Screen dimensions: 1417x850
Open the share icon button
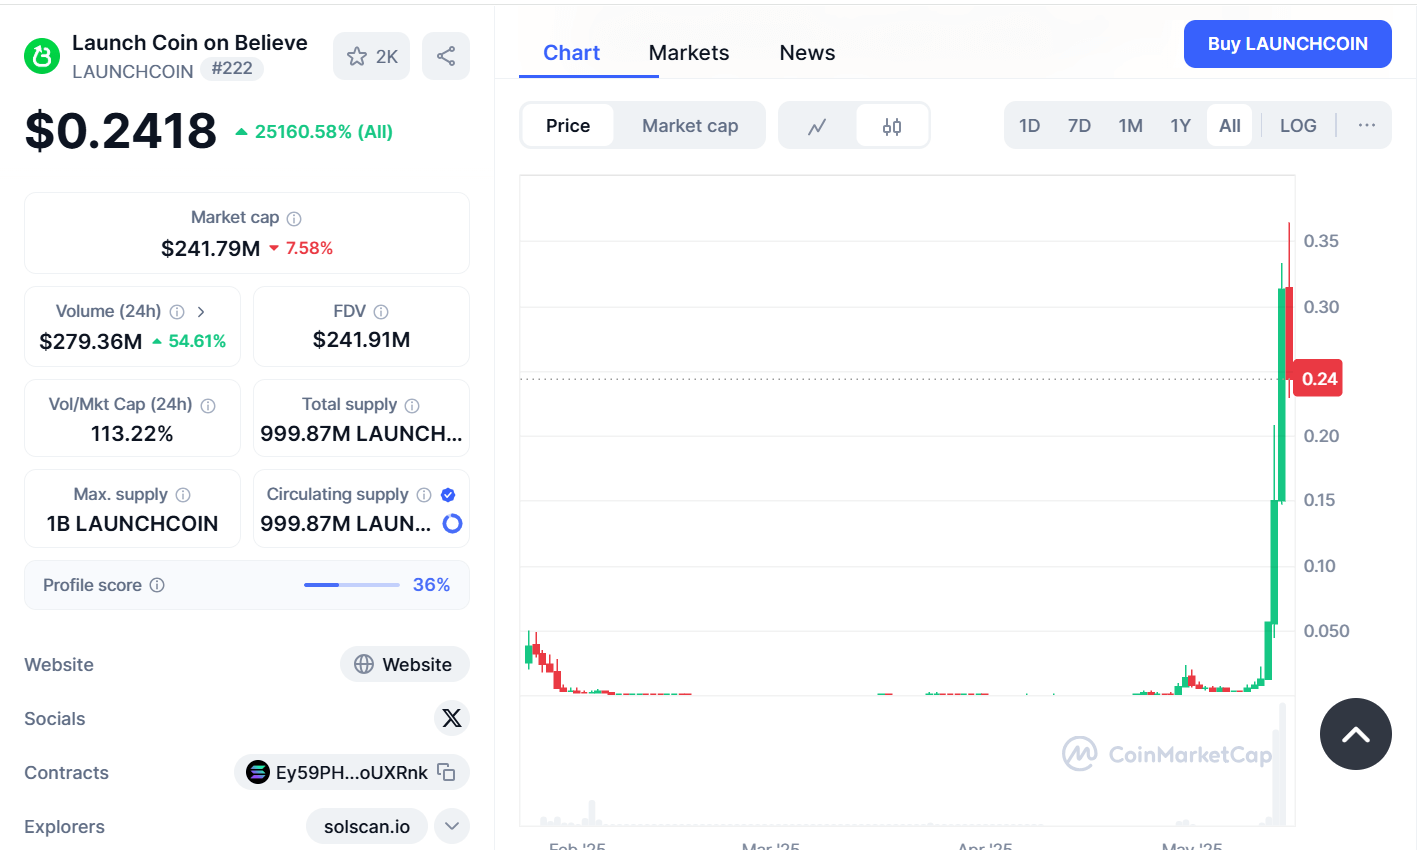click(446, 56)
